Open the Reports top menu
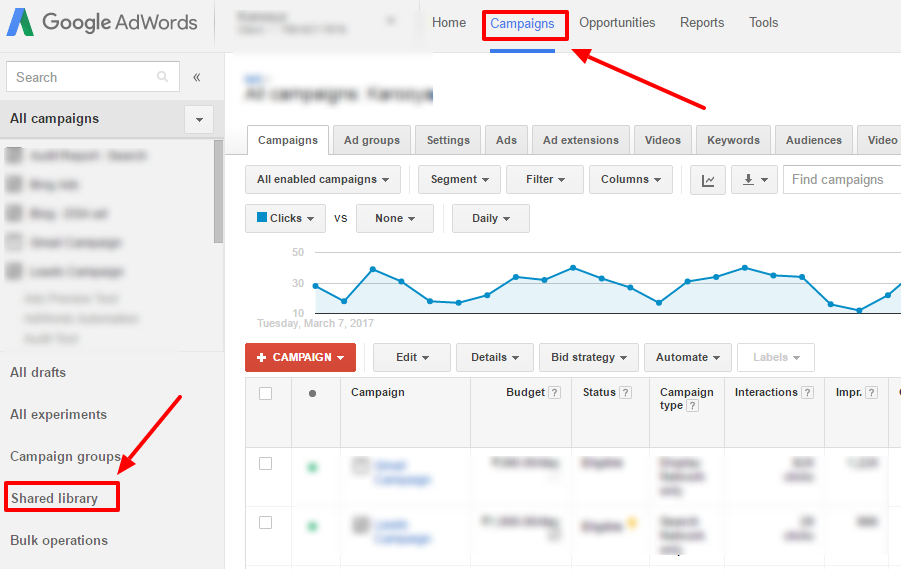Screen dimensions: 901x569 point(702,23)
